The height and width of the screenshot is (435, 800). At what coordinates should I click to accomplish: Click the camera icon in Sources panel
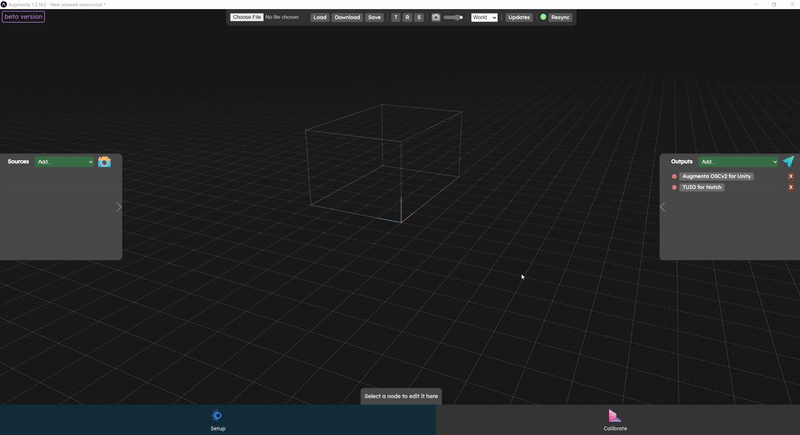(104, 162)
